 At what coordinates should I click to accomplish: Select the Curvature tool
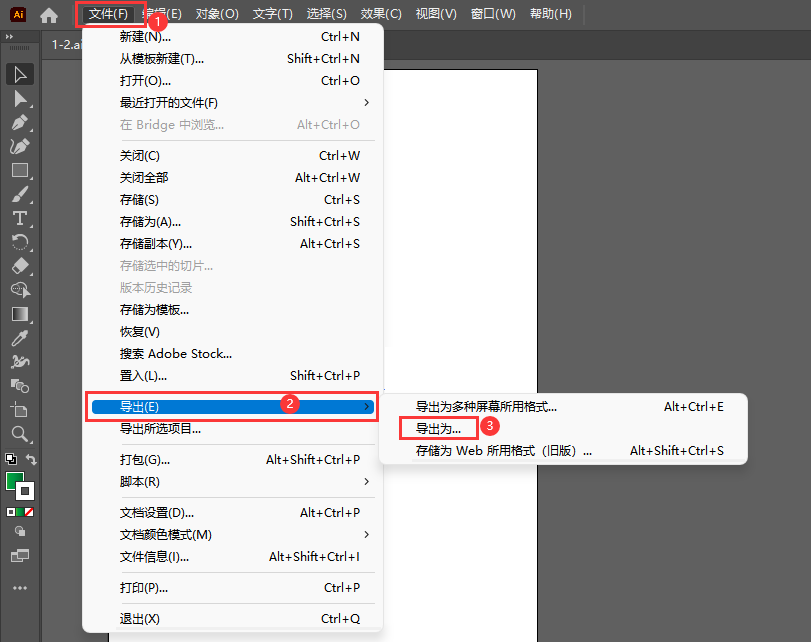click(20, 146)
